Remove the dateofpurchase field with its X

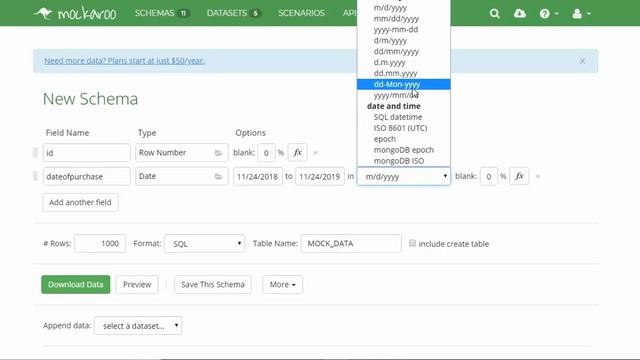tap(538, 177)
